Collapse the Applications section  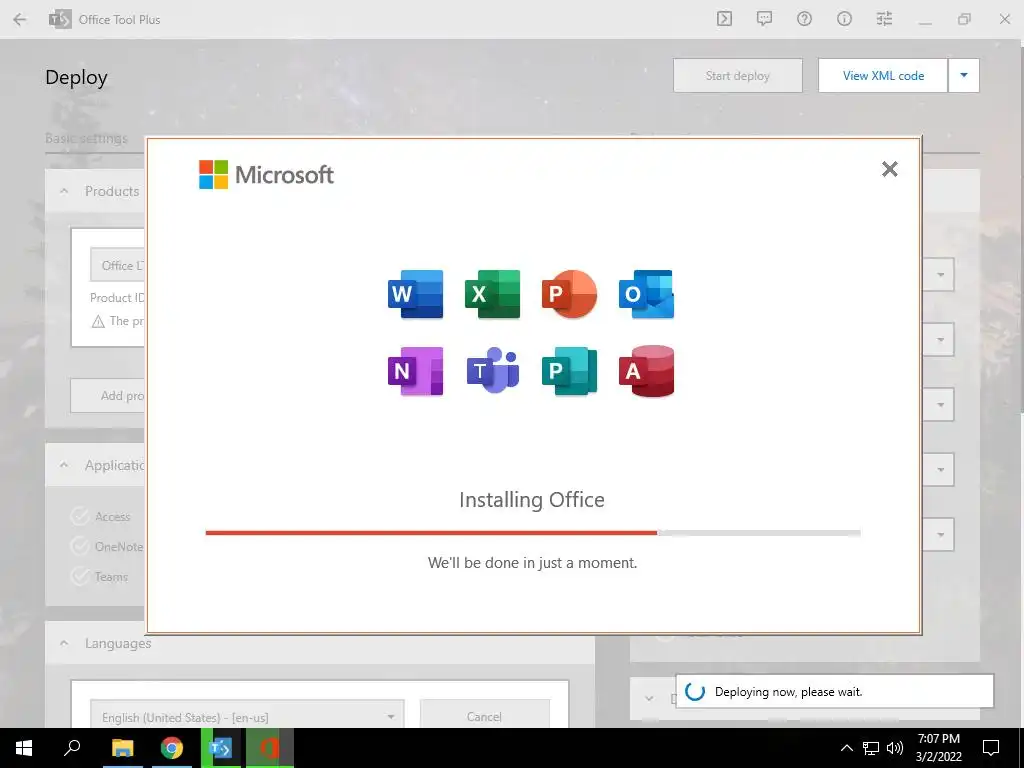click(x=64, y=465)
